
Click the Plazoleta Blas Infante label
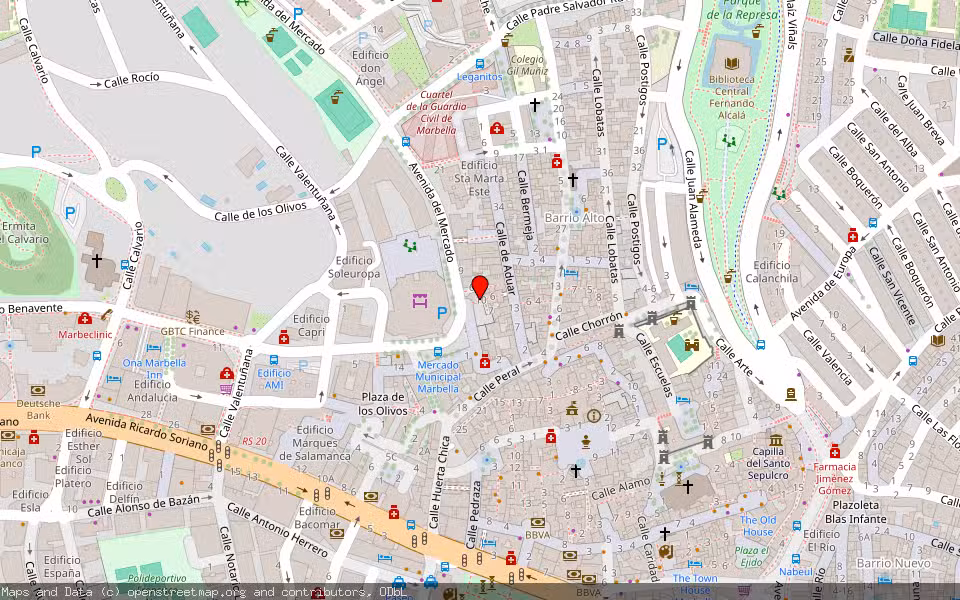coord(856,512)
